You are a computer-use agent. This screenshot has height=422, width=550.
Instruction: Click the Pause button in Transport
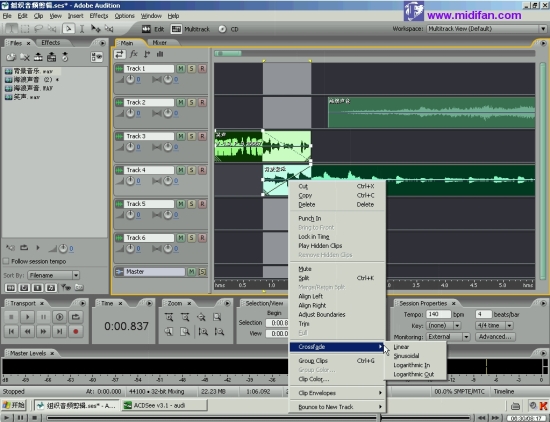43,317
